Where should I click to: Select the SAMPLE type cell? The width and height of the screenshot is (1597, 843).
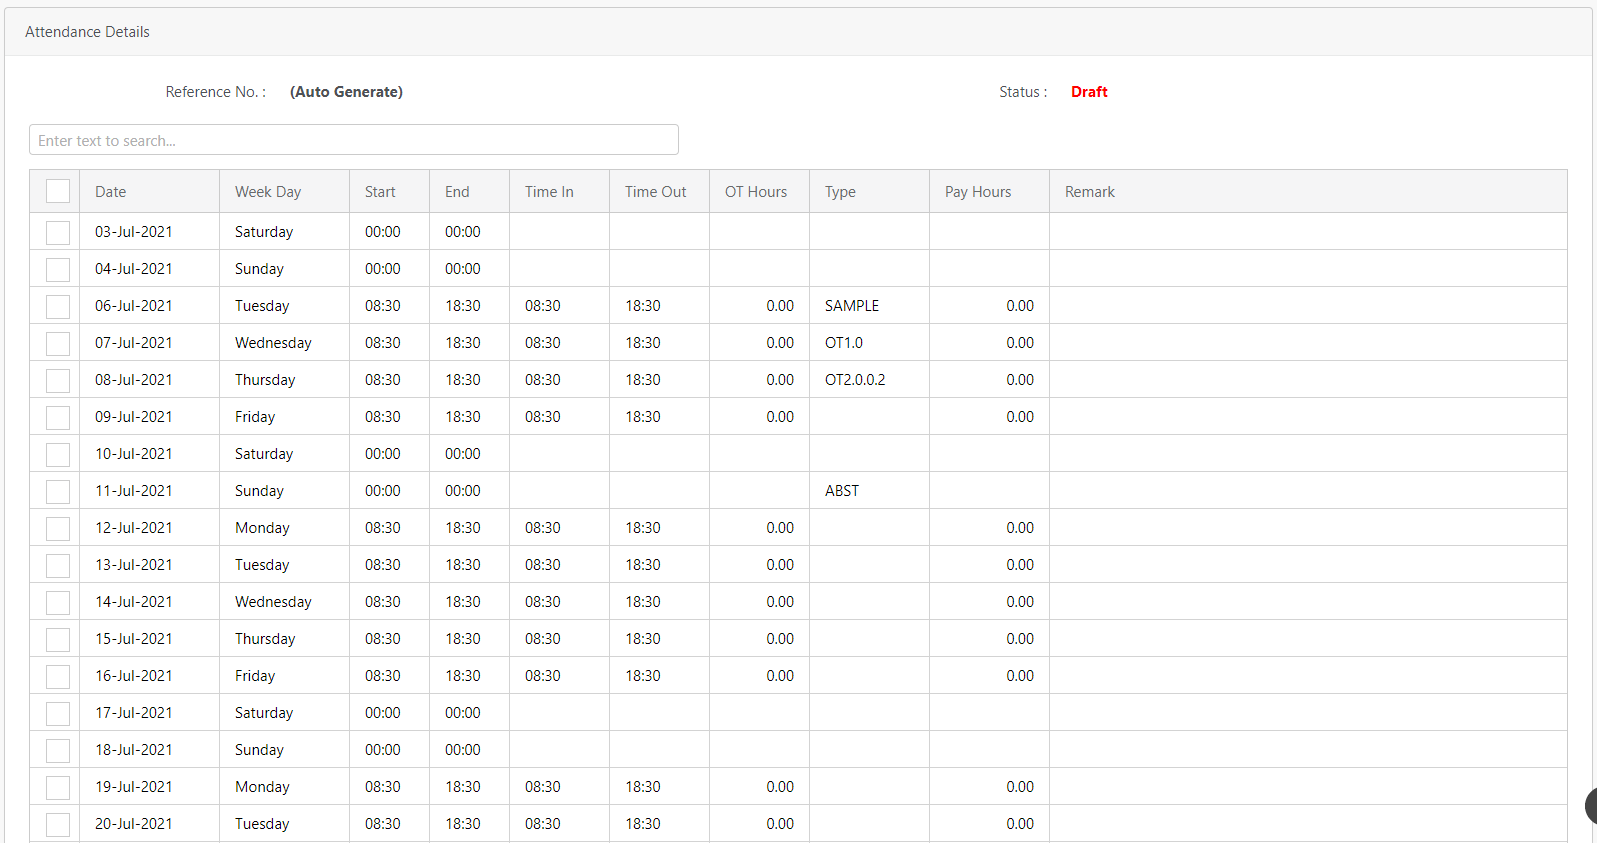coord(869,306)
